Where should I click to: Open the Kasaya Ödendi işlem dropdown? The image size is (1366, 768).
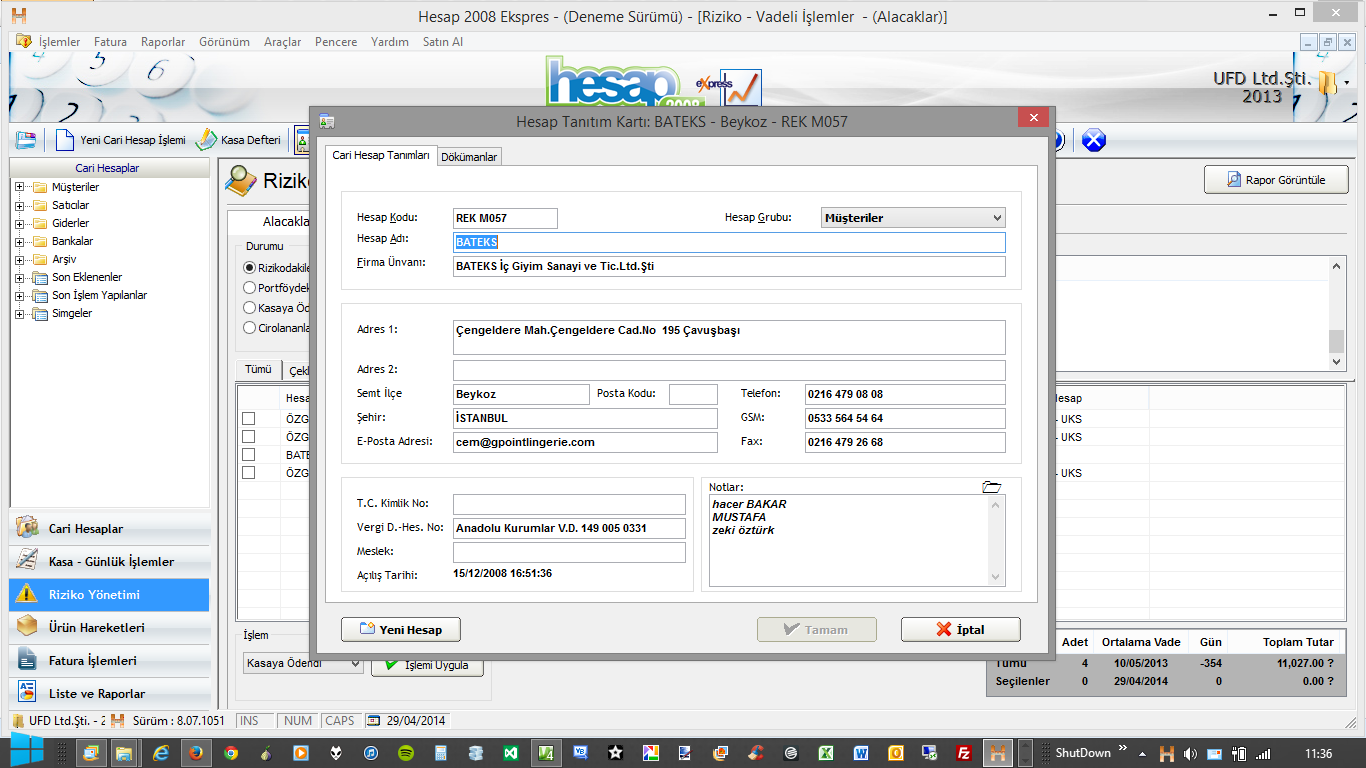coord(304,663)
